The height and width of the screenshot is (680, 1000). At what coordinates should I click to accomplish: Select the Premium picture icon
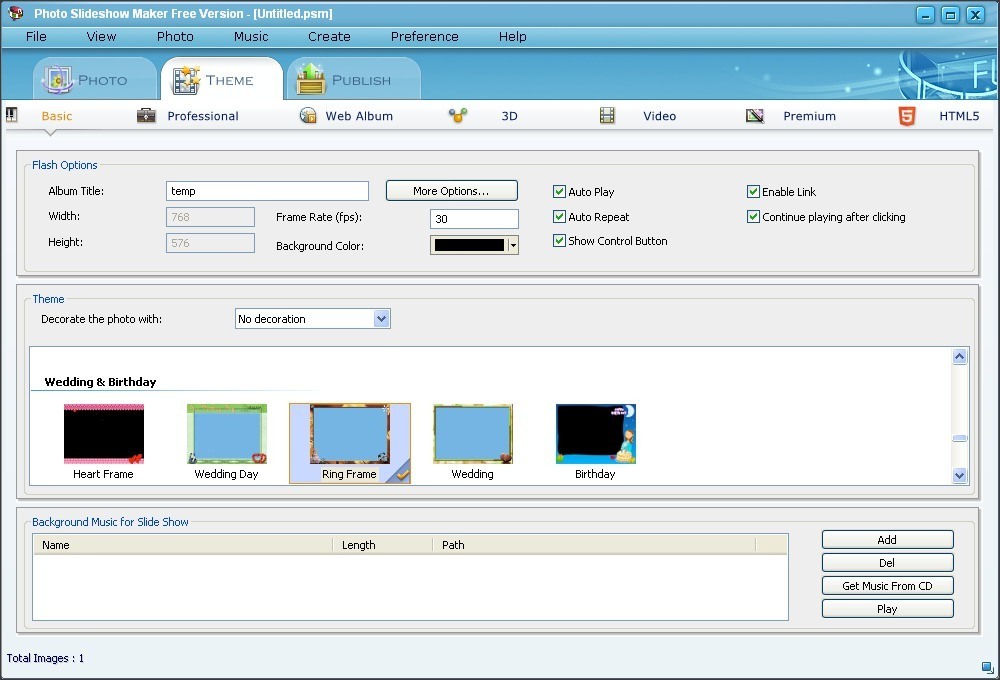756,116
